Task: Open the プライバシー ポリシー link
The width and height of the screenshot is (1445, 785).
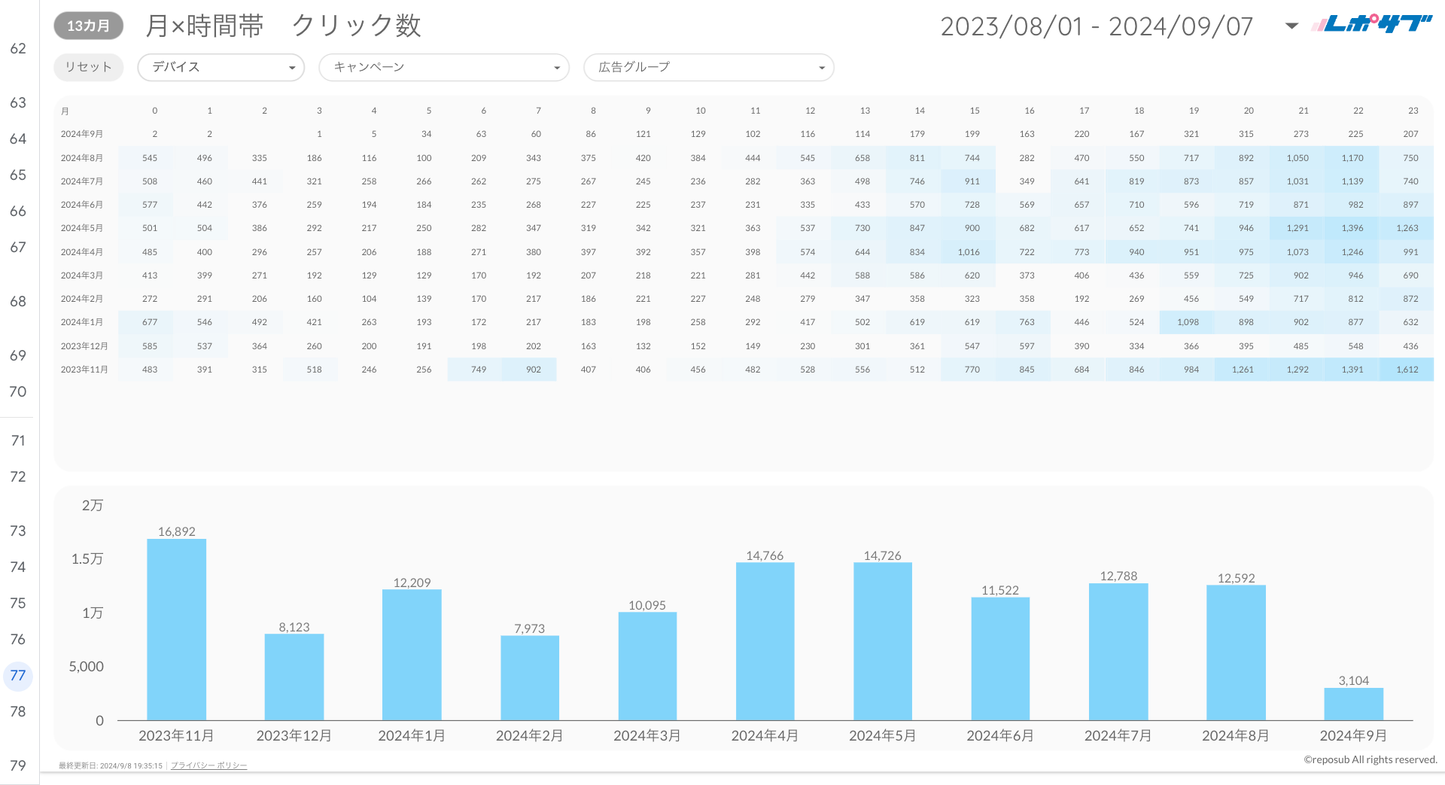Action: coord(208,766)
